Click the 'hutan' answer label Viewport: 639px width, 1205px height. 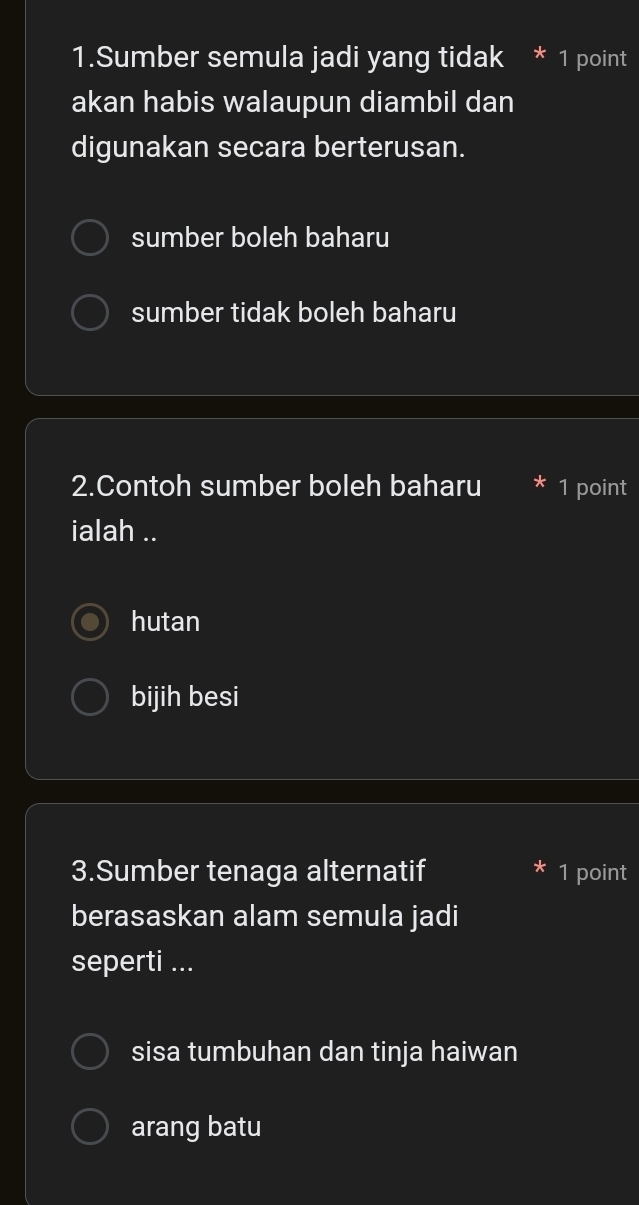pos(166,622)
